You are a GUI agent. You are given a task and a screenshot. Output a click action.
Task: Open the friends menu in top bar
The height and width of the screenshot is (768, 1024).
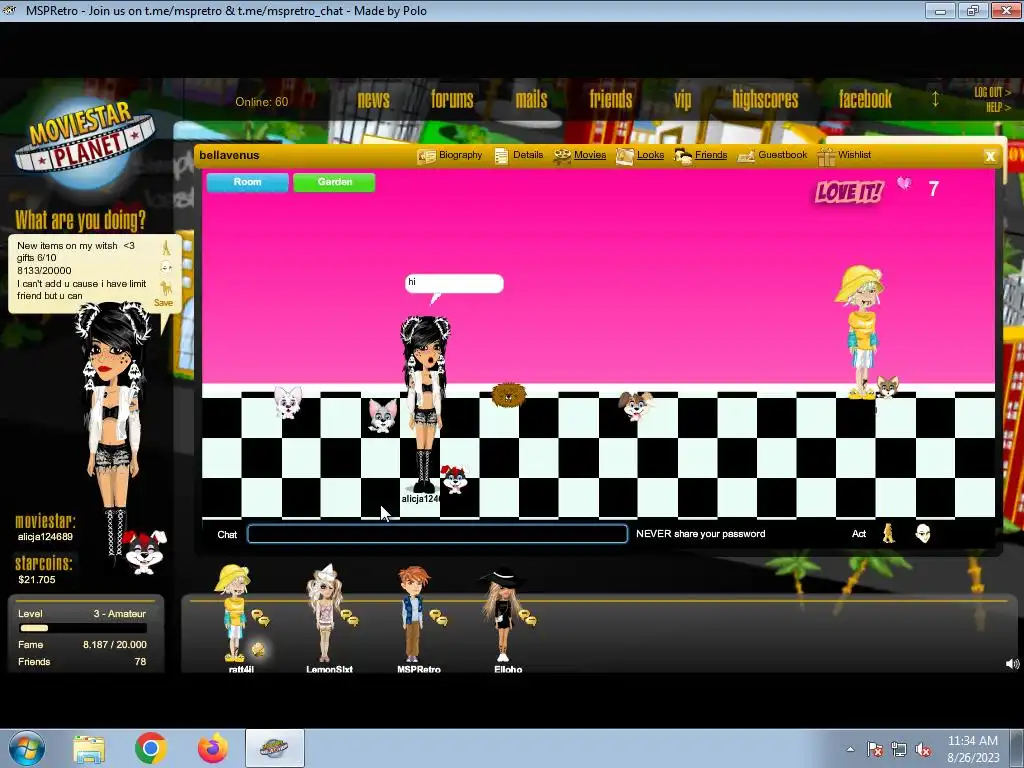(611, 99)
